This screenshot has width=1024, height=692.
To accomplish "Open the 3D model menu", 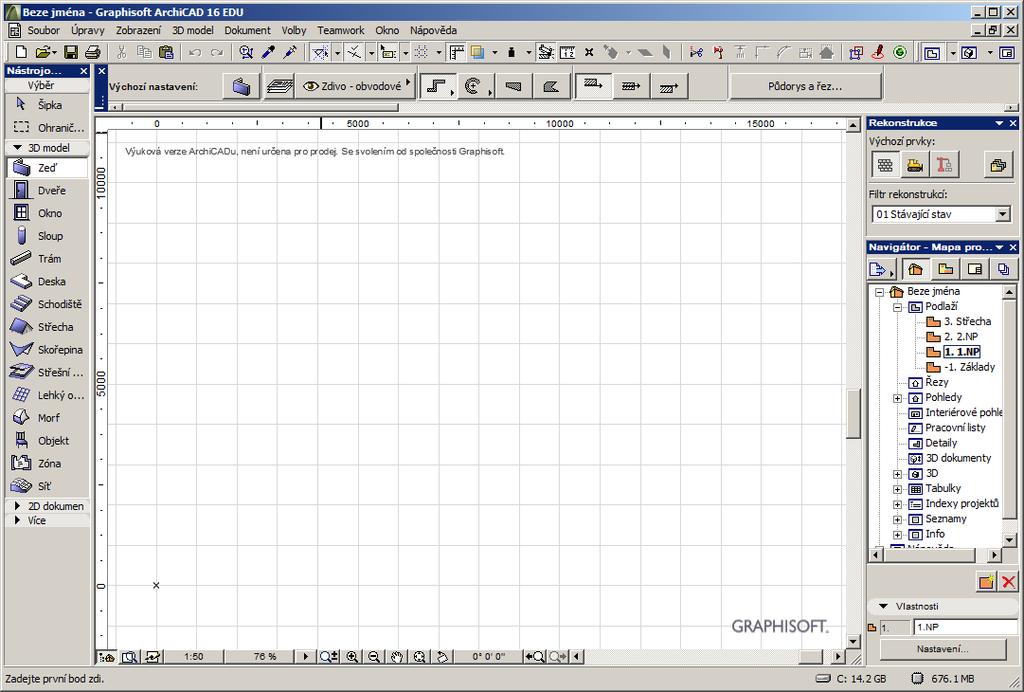I will point(193,30).
